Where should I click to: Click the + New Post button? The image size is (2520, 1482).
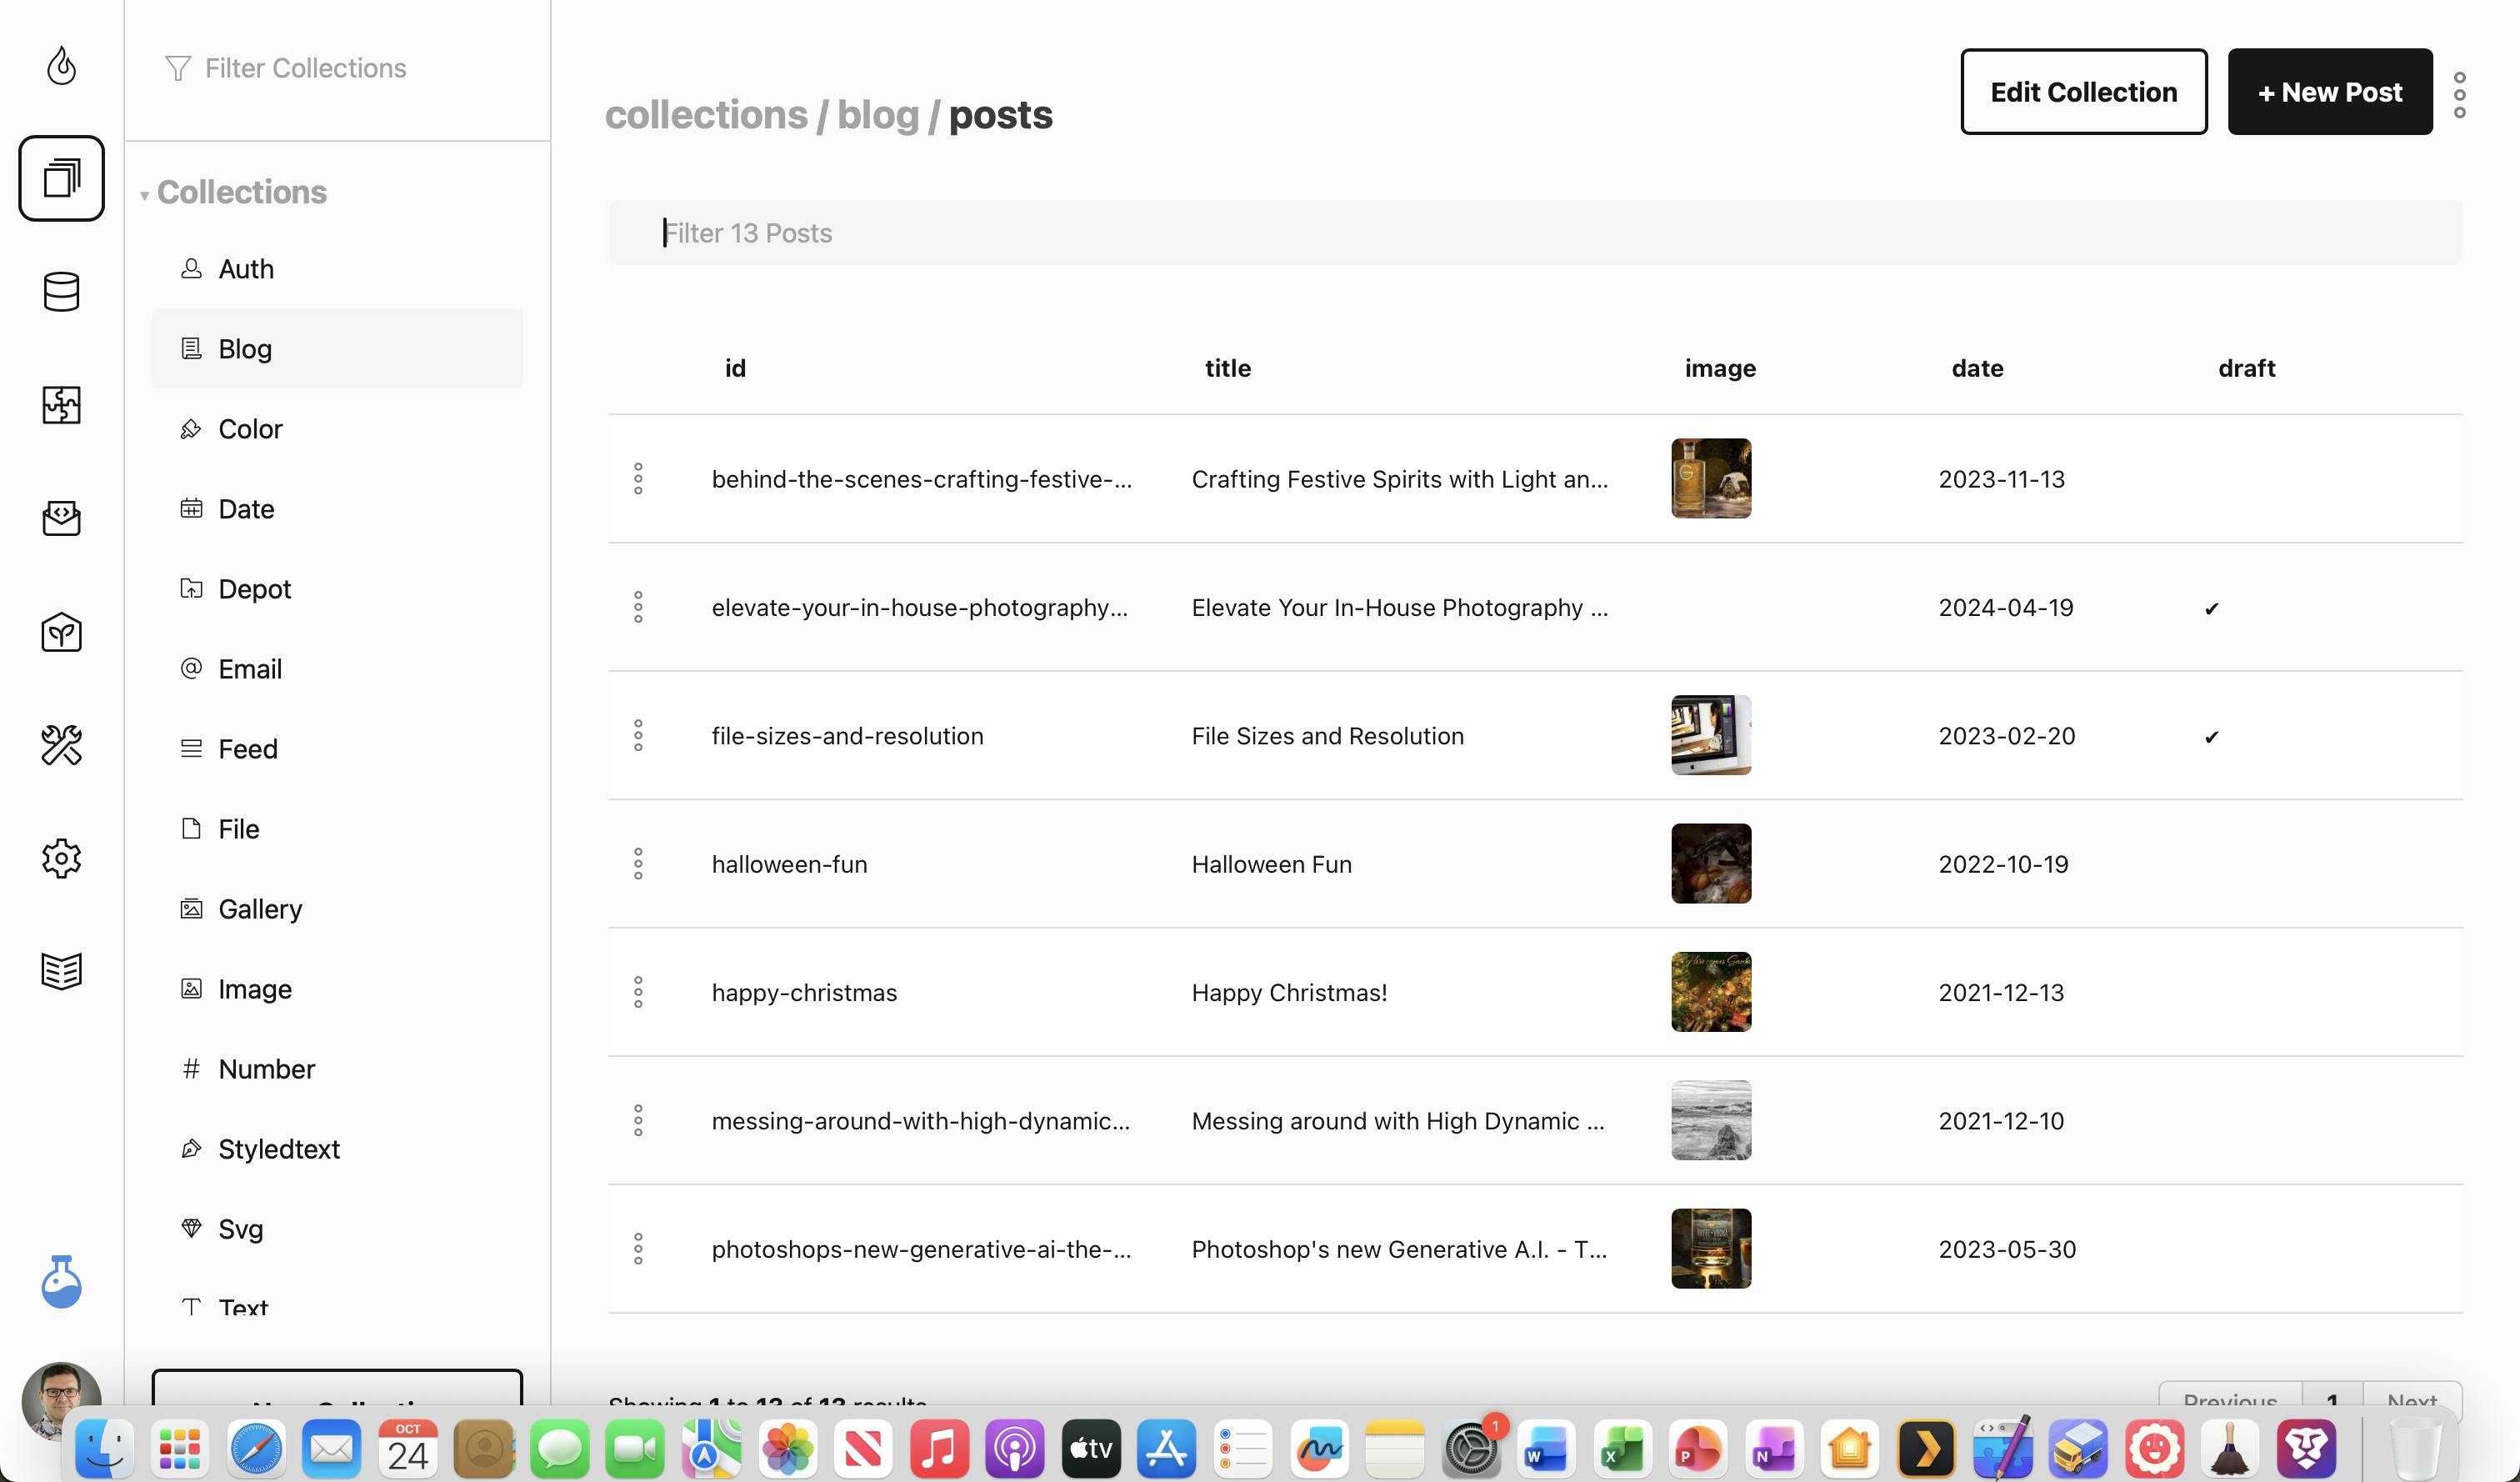click(x=2329, y=92)
